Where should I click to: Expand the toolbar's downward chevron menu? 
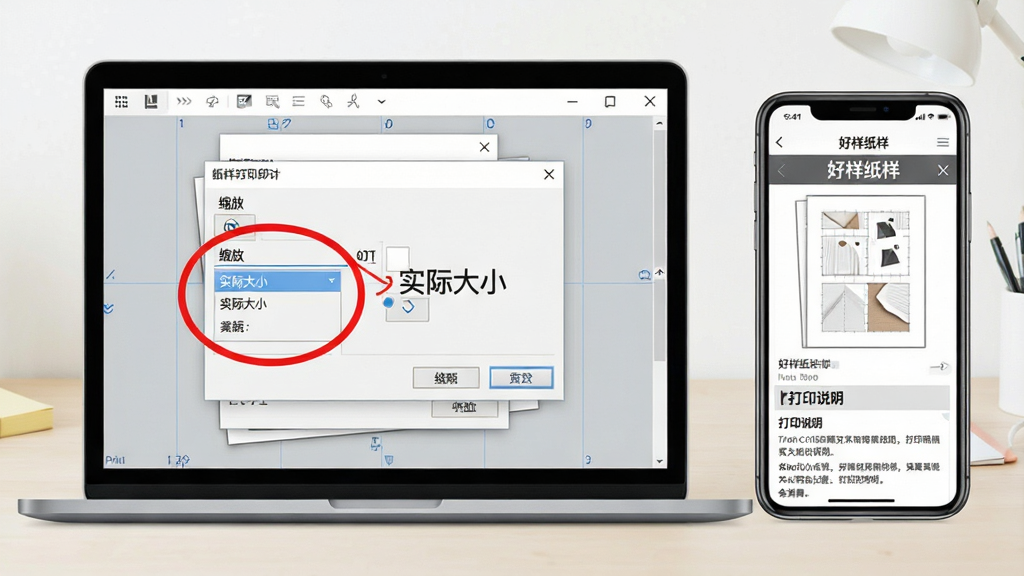tap(381, 102)
